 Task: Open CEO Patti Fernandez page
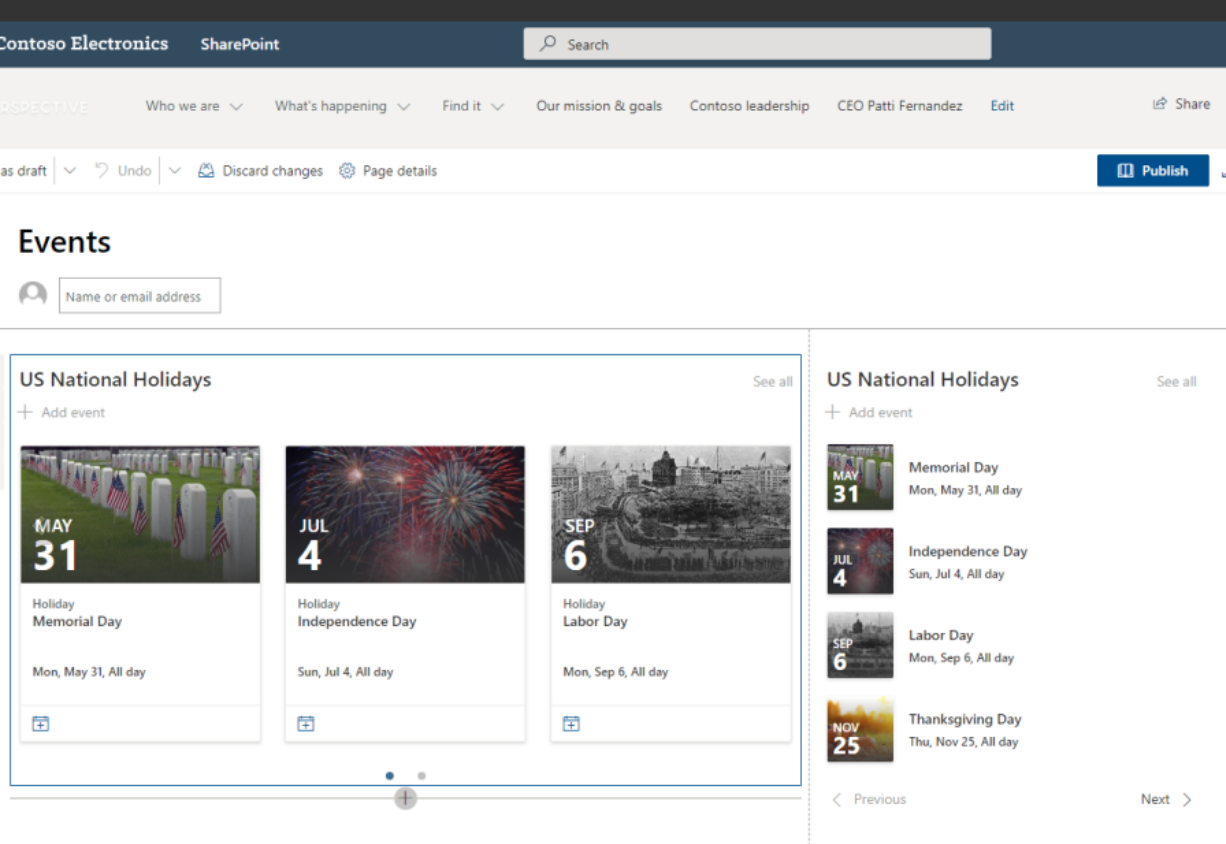900,106
